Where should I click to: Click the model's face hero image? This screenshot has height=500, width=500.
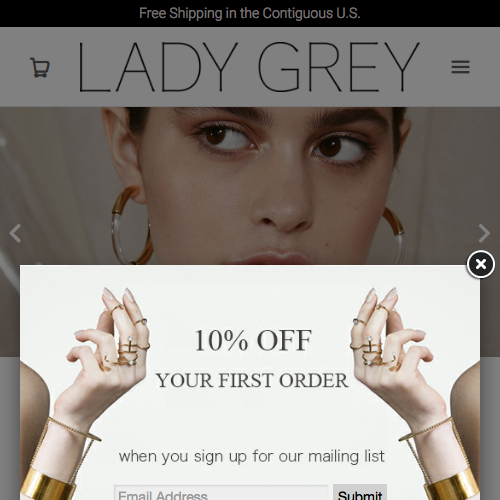click(x=250, y=186)
